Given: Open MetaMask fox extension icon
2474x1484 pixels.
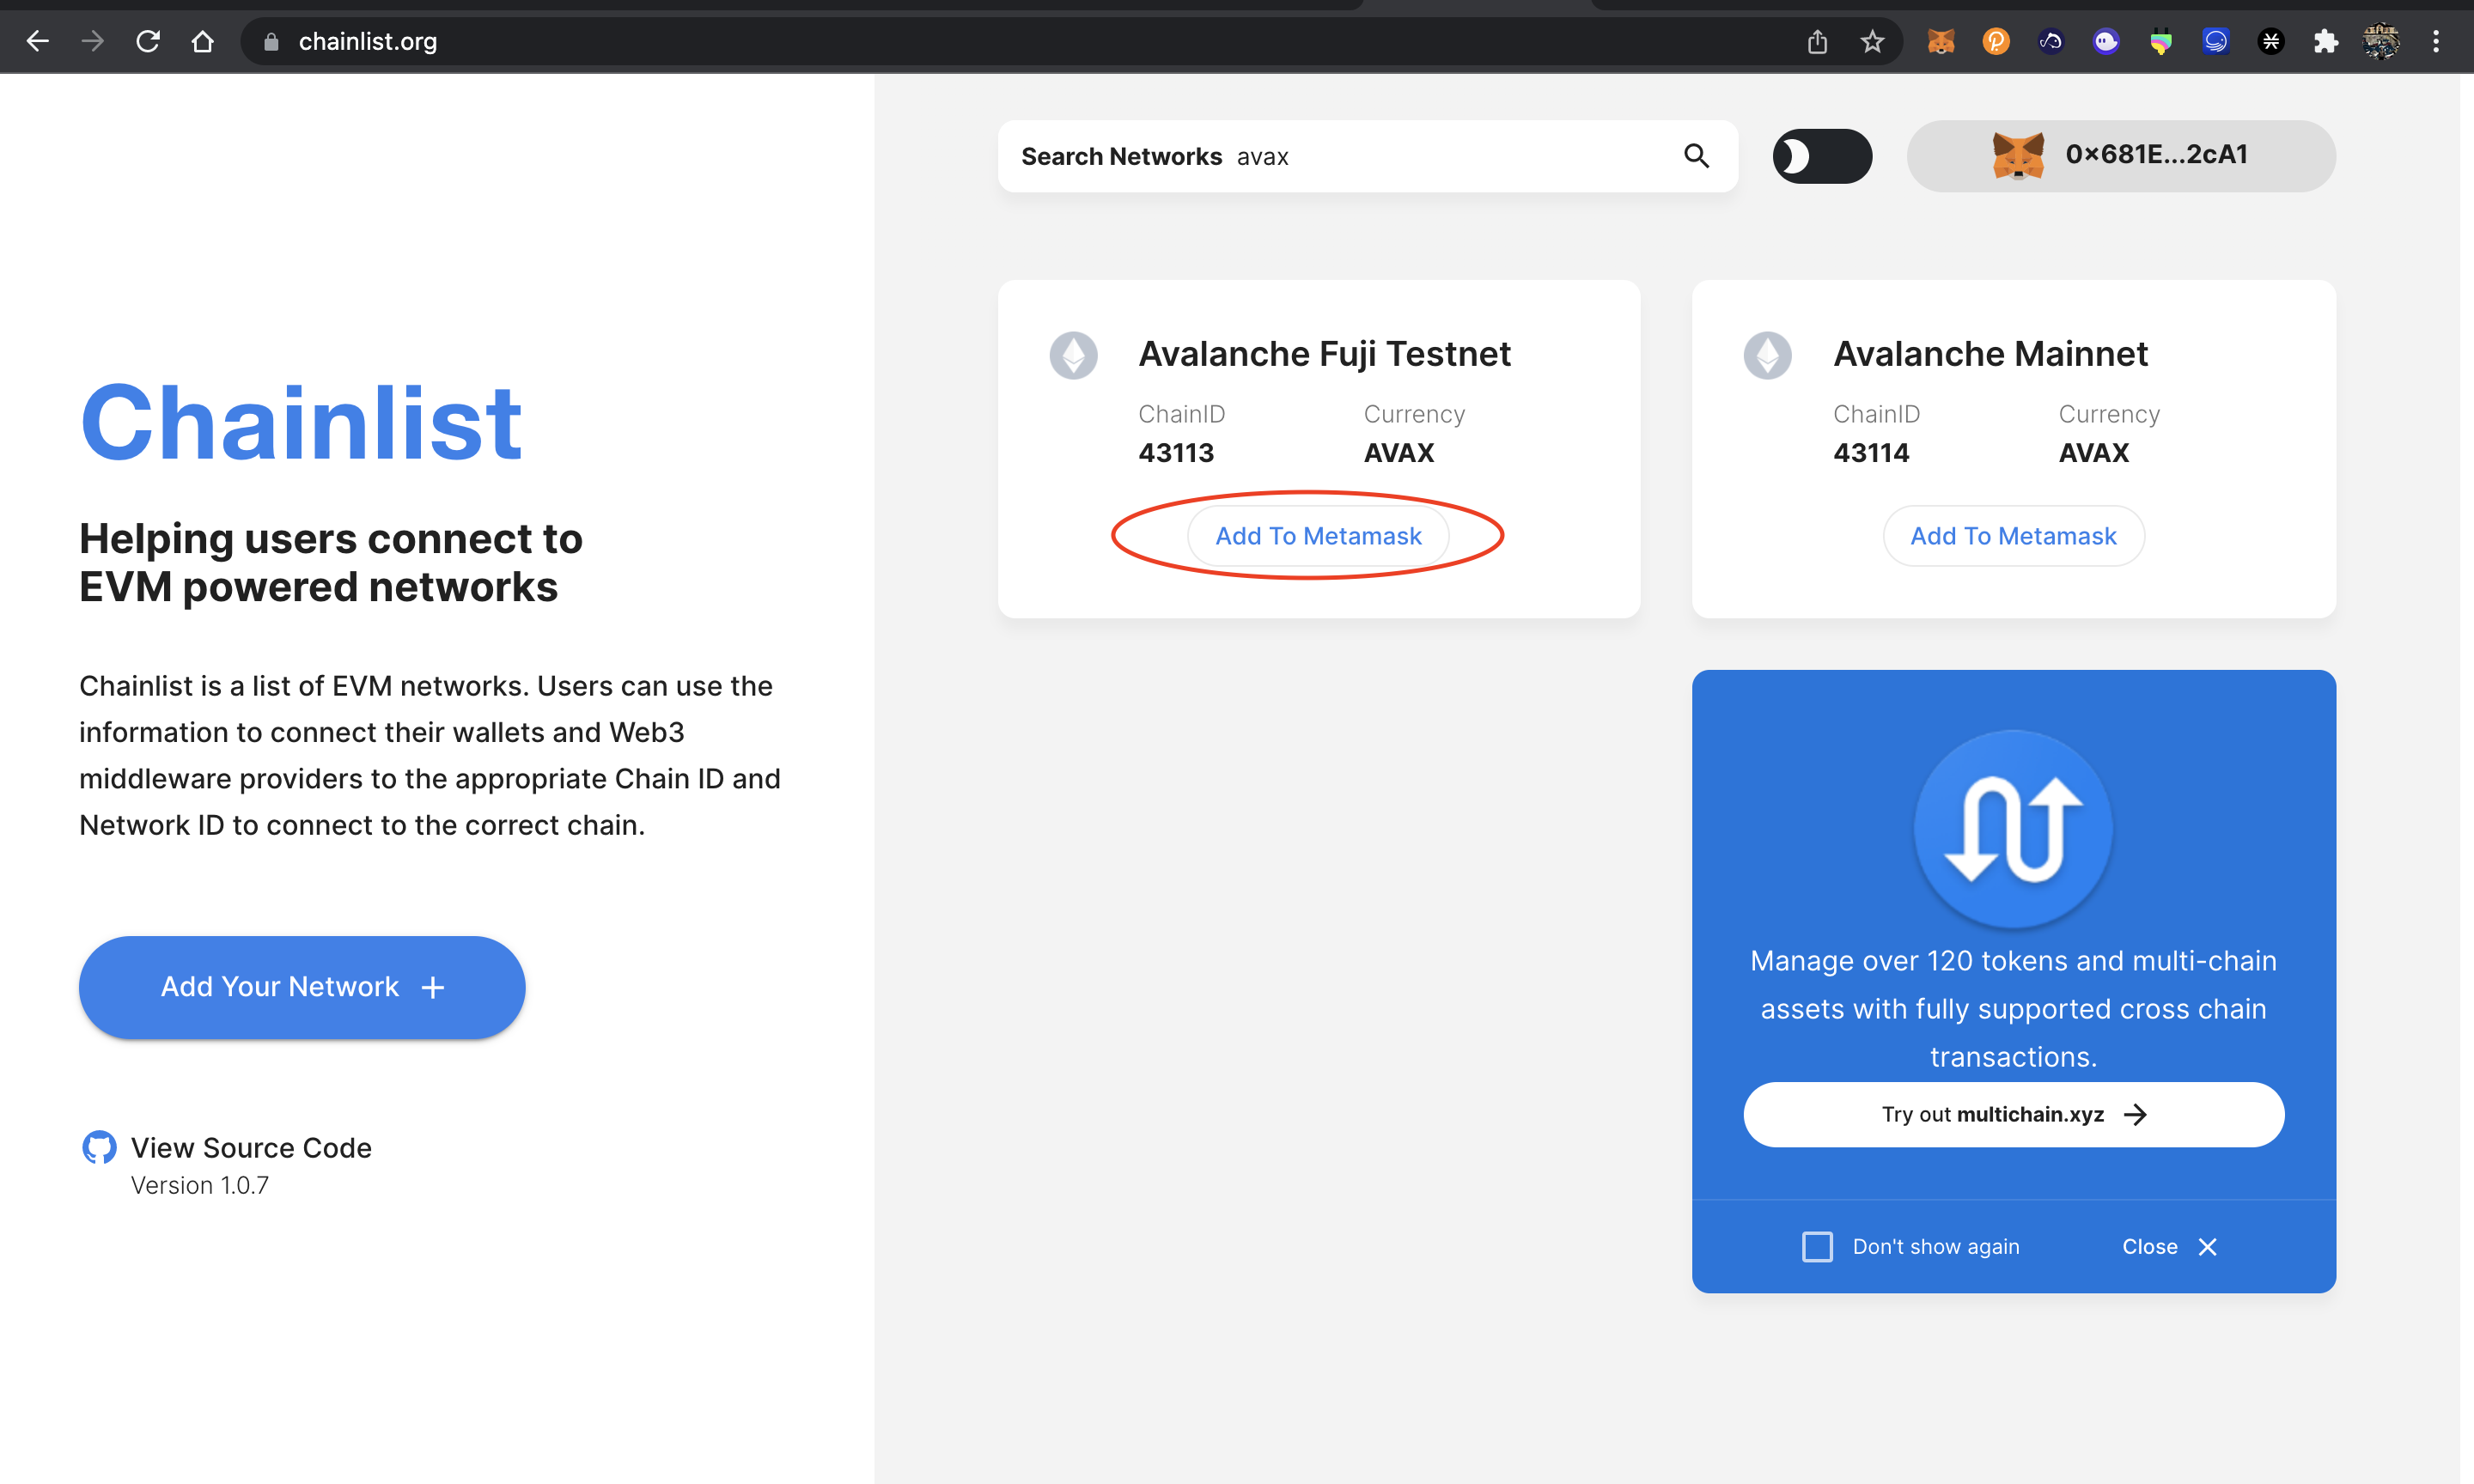Looking at the screenshot, I should (1940, 41).
